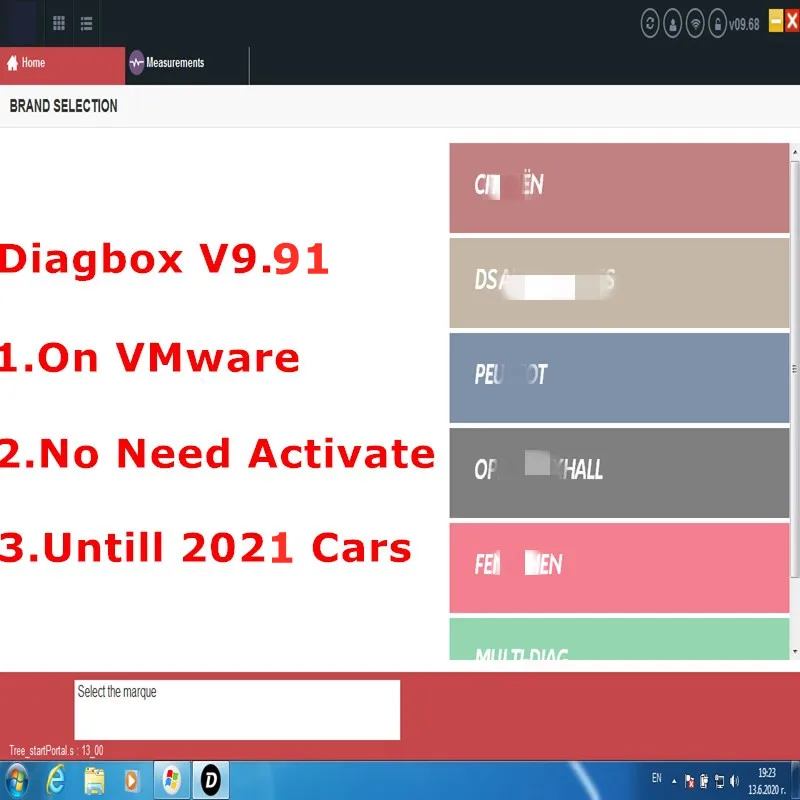
Task: Select the PEUGEOT brand button
Action: tap(618, 377)
